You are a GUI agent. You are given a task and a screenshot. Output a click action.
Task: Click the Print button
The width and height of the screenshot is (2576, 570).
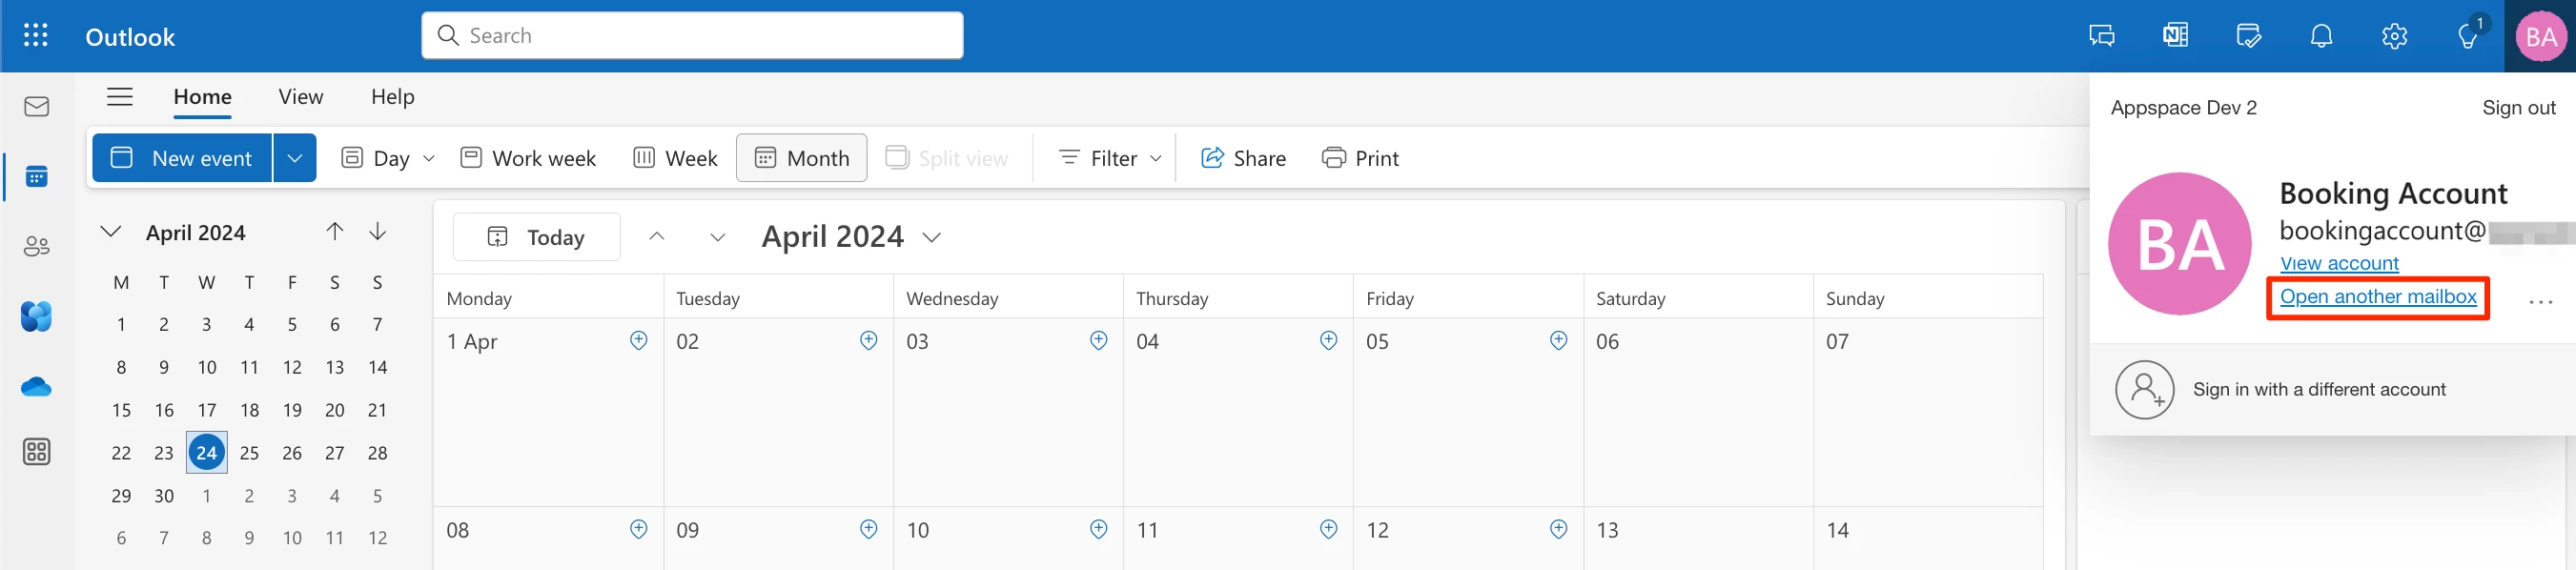[x=1360, y=158]
